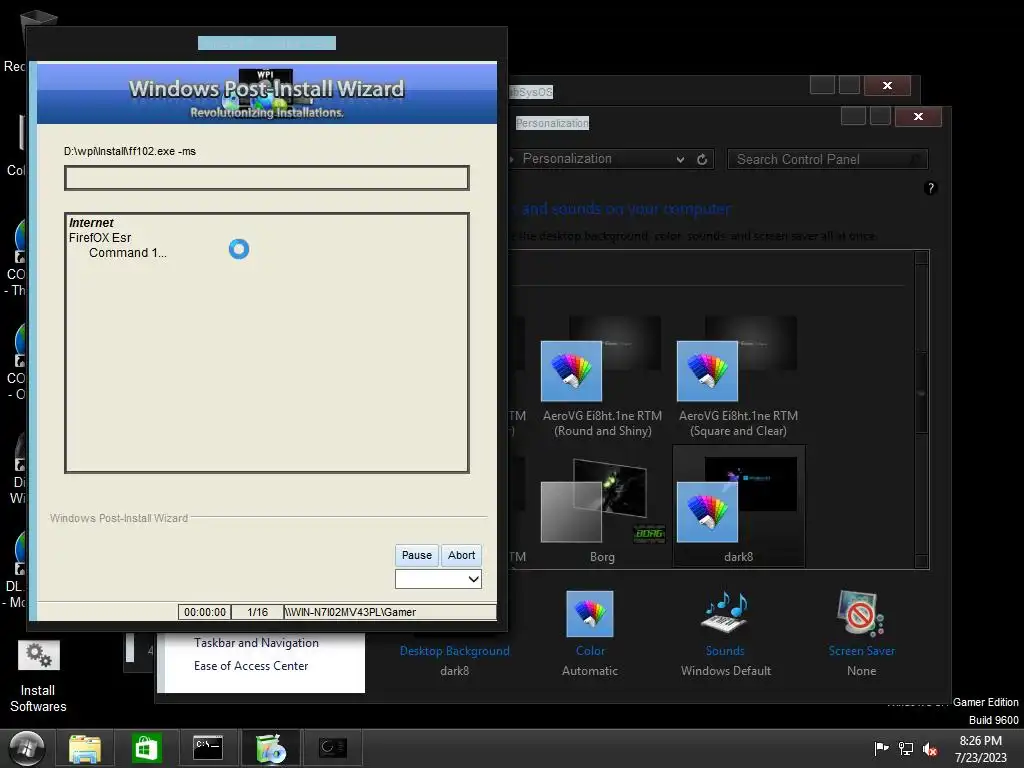Click the FirefOX Esr entry in install list

(100, 238)
